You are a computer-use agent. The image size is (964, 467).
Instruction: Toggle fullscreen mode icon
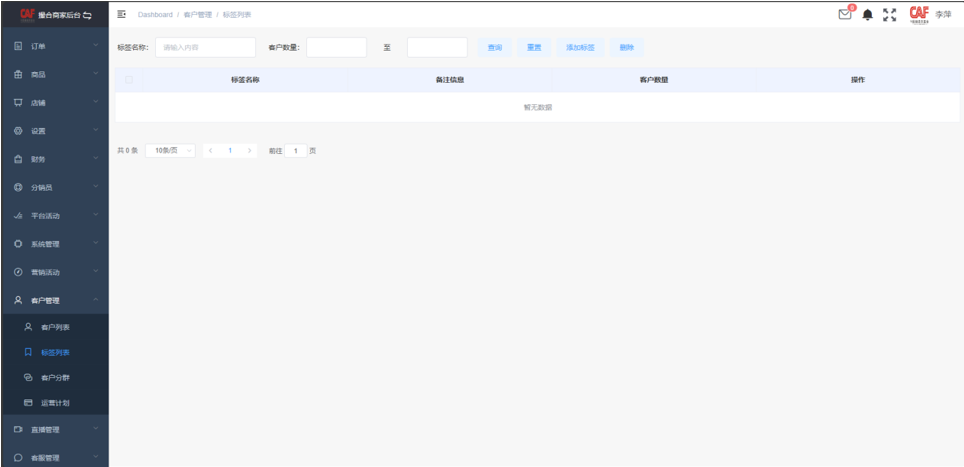[890, 15]
